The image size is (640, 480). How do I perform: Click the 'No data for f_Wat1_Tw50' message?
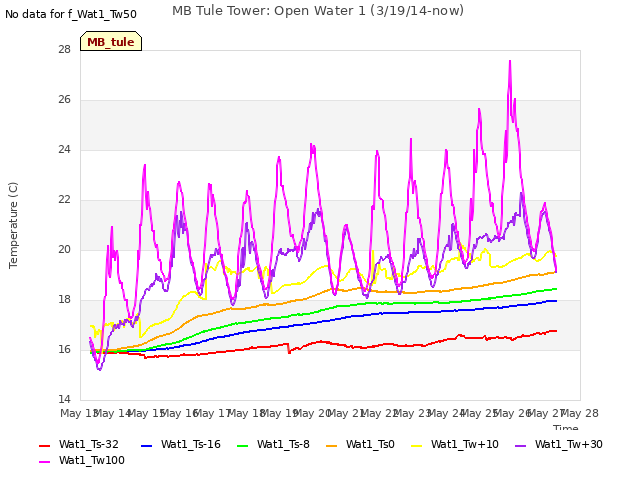click(x=71, y=14)
